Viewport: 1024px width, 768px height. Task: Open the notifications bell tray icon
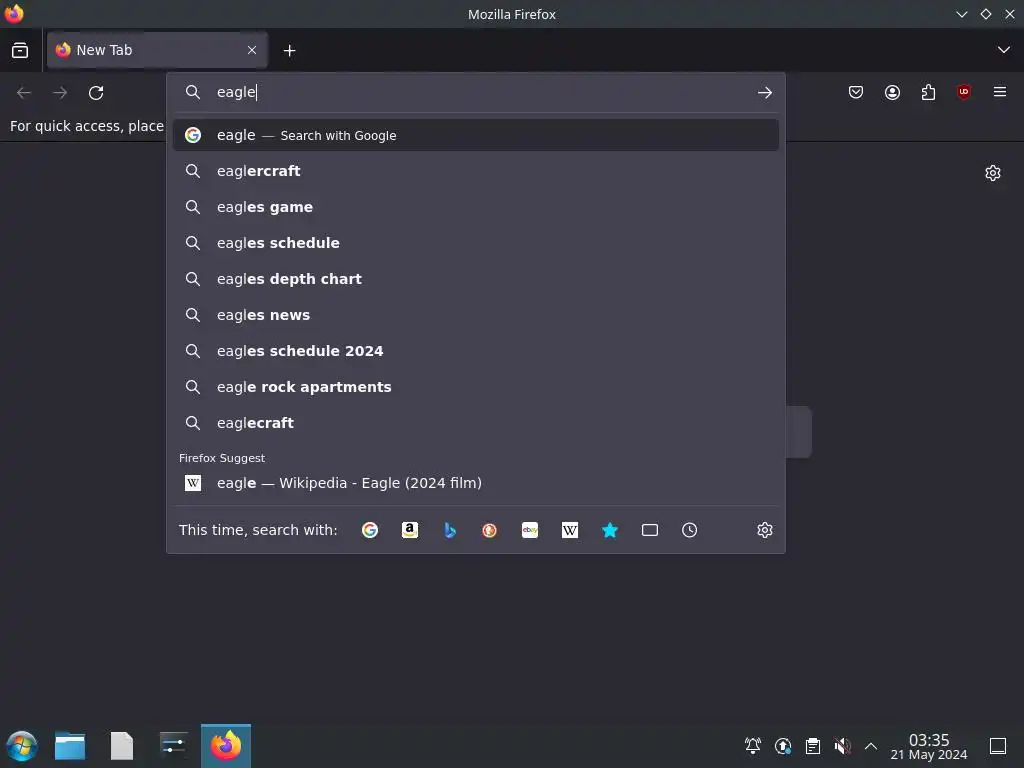[x=753, y=745]
